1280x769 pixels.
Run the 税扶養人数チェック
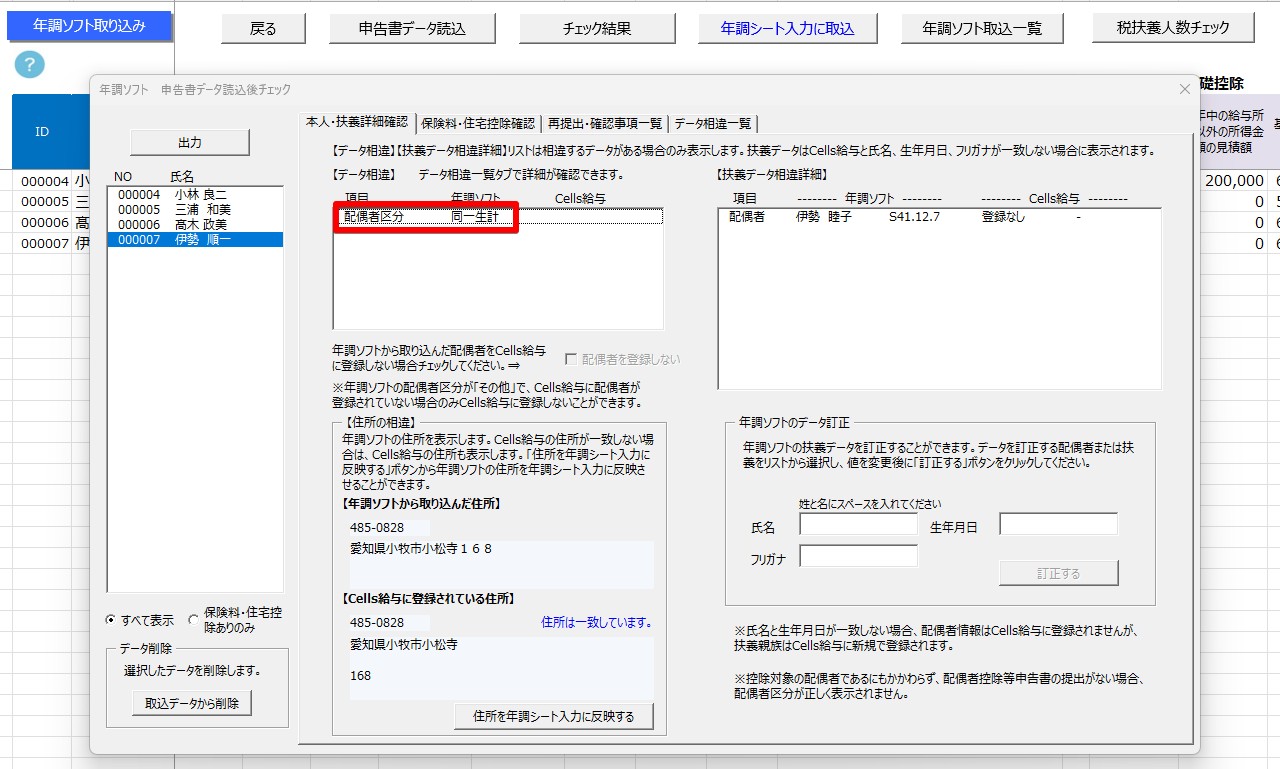click(1173, 28)
